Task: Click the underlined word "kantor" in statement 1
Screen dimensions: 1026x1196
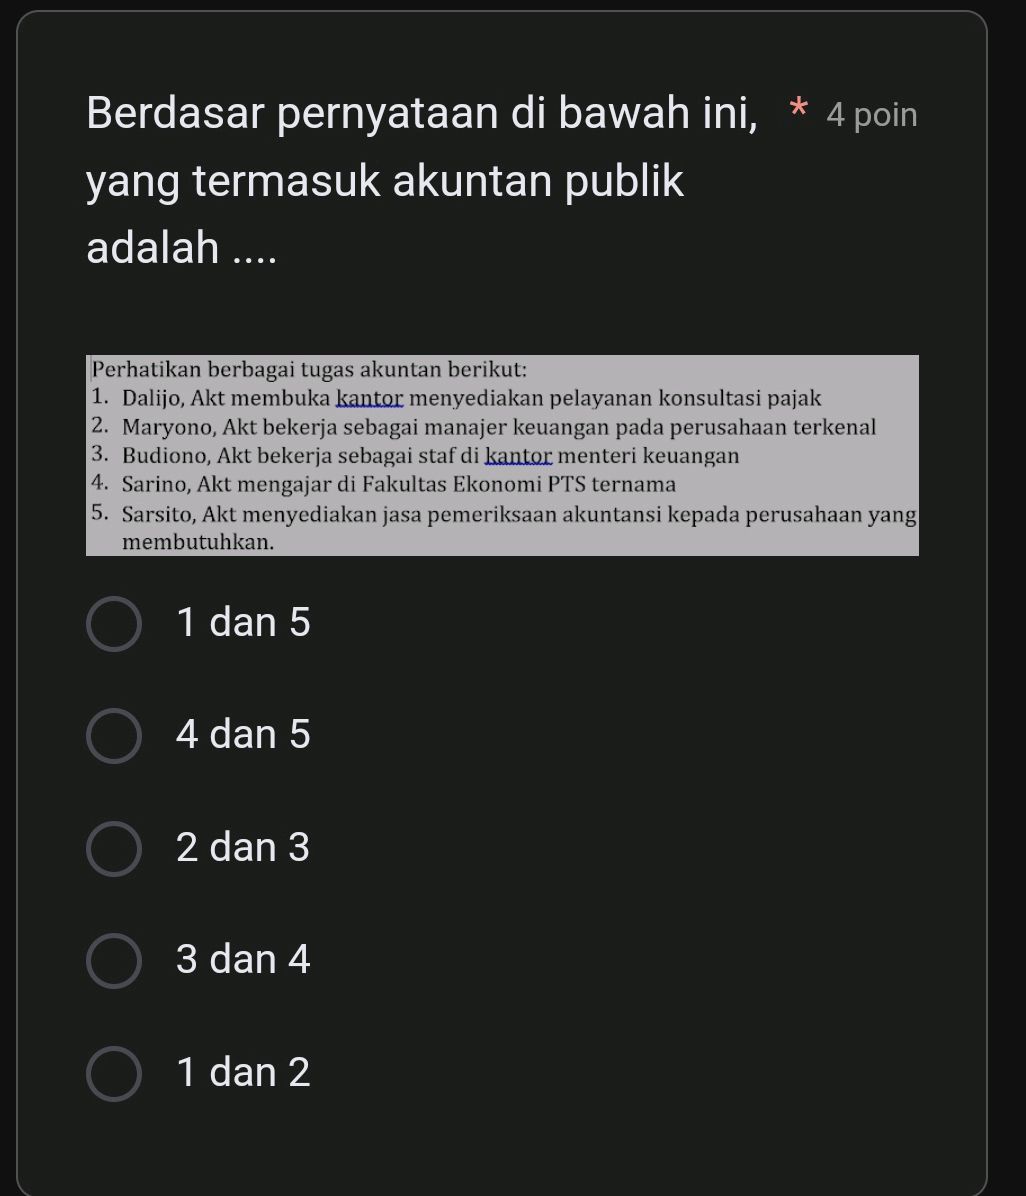Action: pos(369,397)
